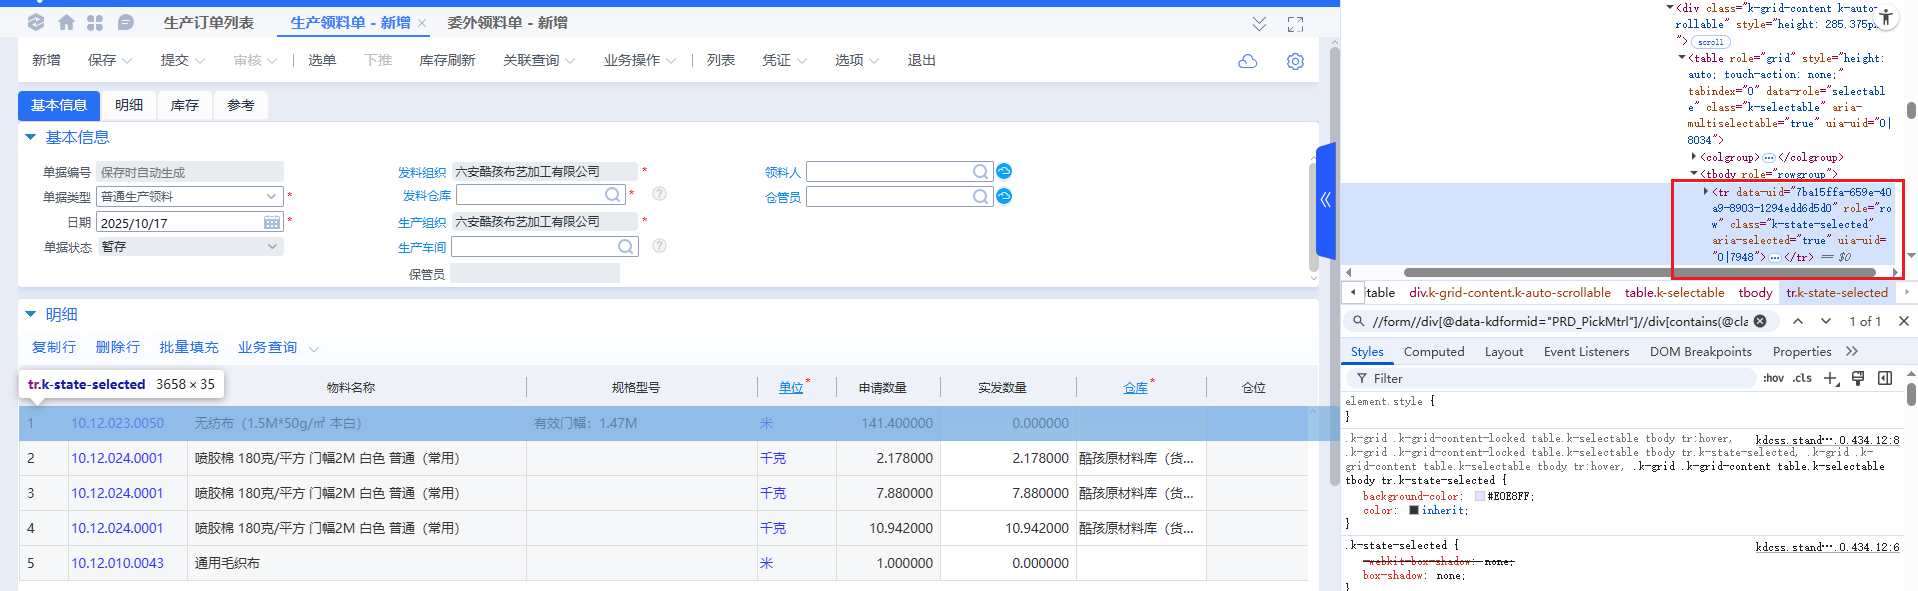1918x591 pixels.
Task: Switch to the 生产订单列表 tab
Action: pyautogui.click(x=209, y=23)
